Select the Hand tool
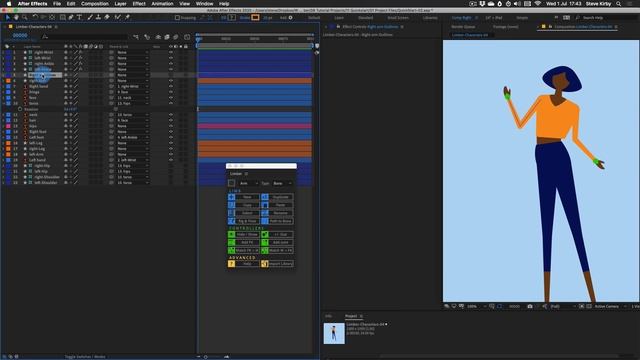Image resolution: width=640 pixels, height=360 pixels. 16,18
